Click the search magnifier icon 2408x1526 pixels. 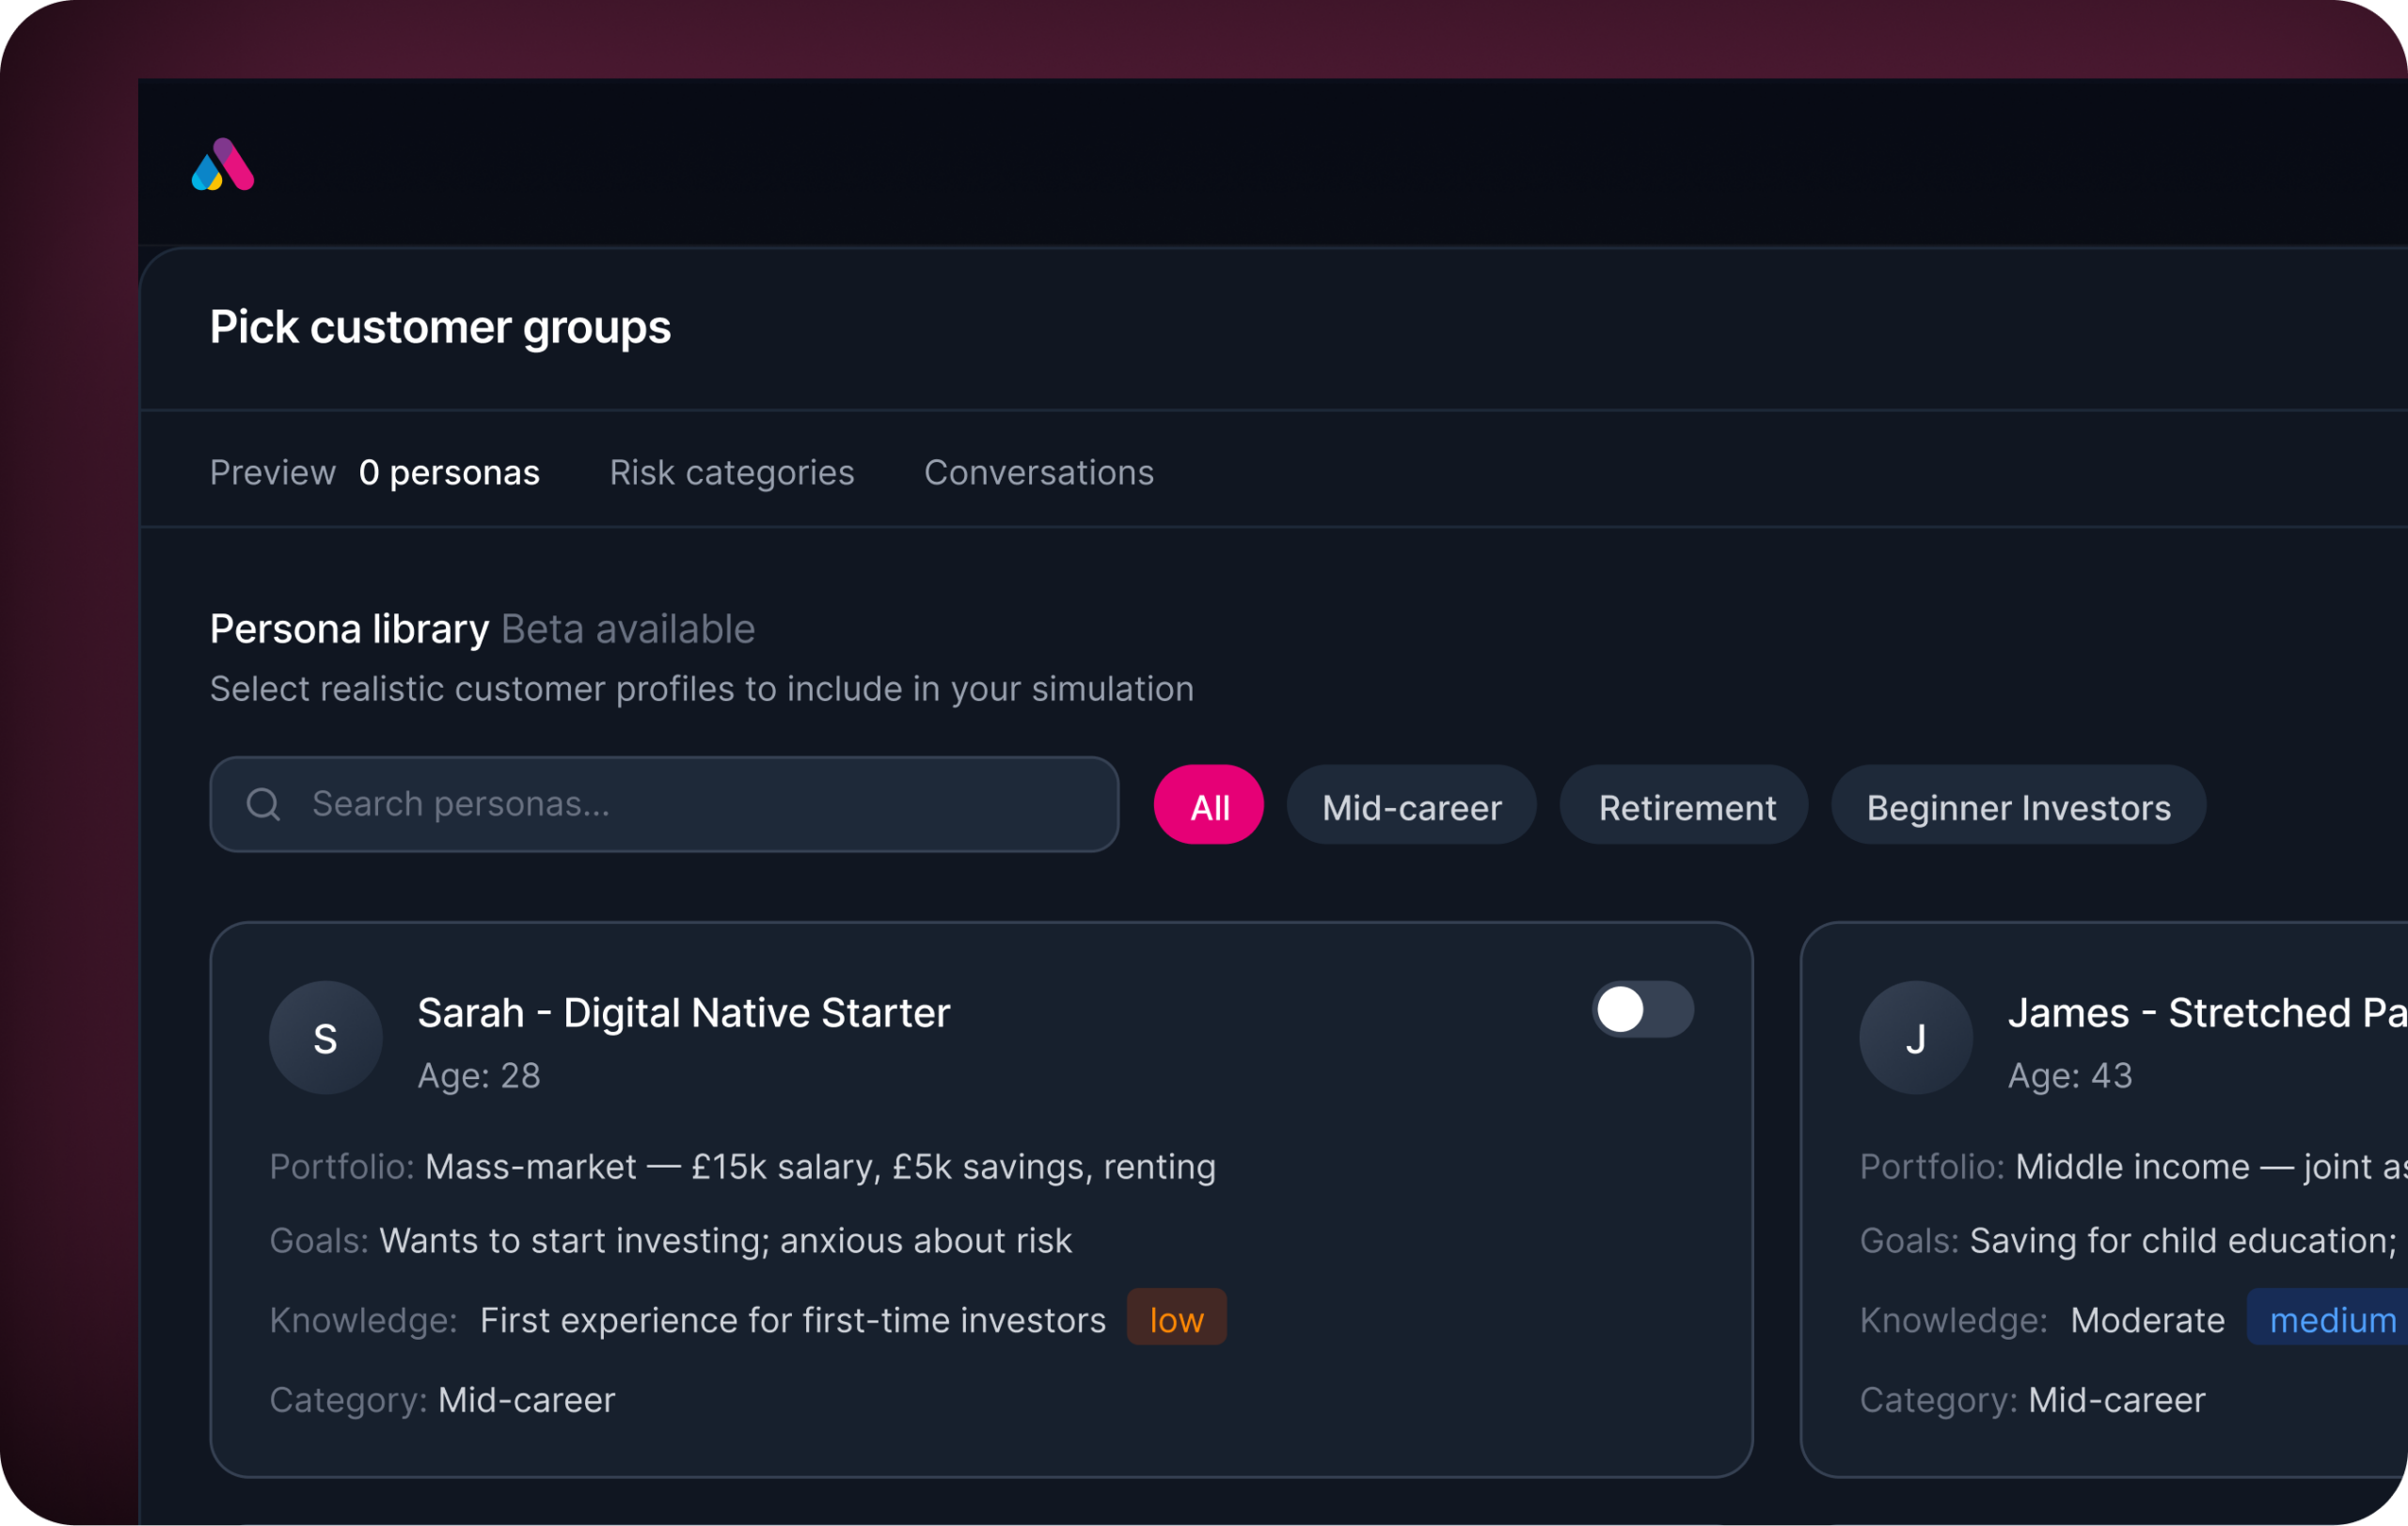click(x=263, y=804)
